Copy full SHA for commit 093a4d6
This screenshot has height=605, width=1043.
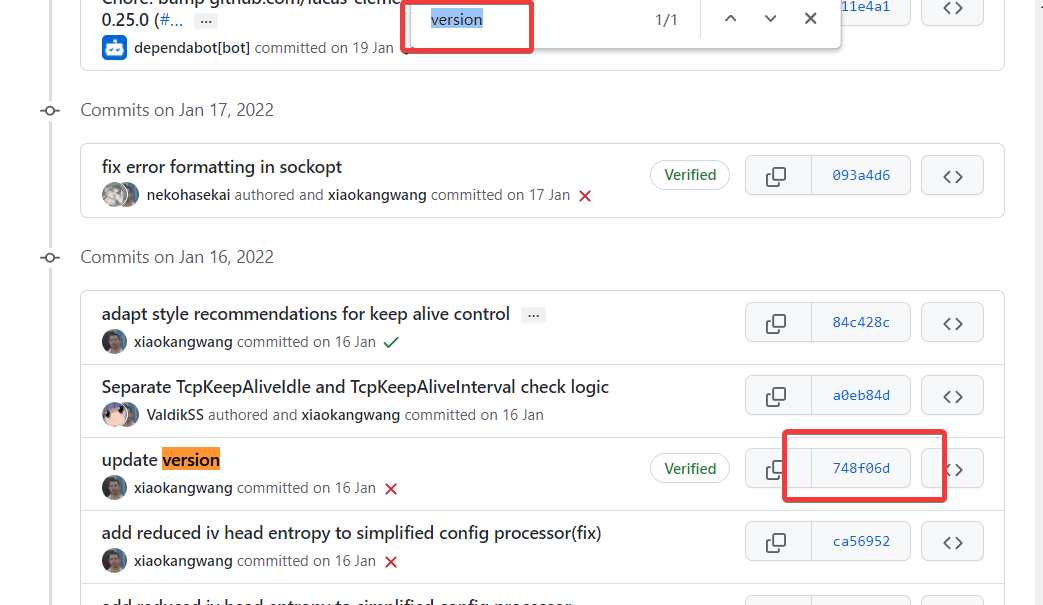point(777,177)
